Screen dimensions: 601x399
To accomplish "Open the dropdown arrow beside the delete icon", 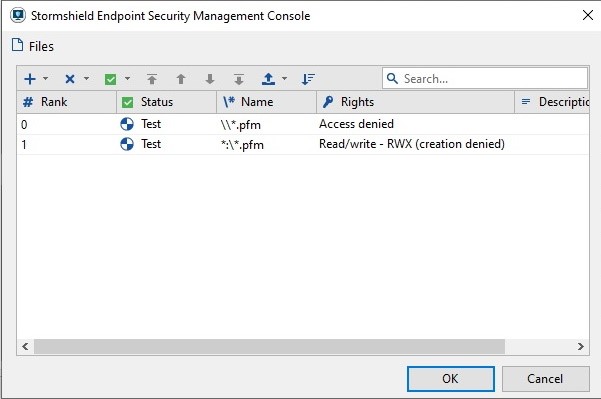I will (87, 79).
